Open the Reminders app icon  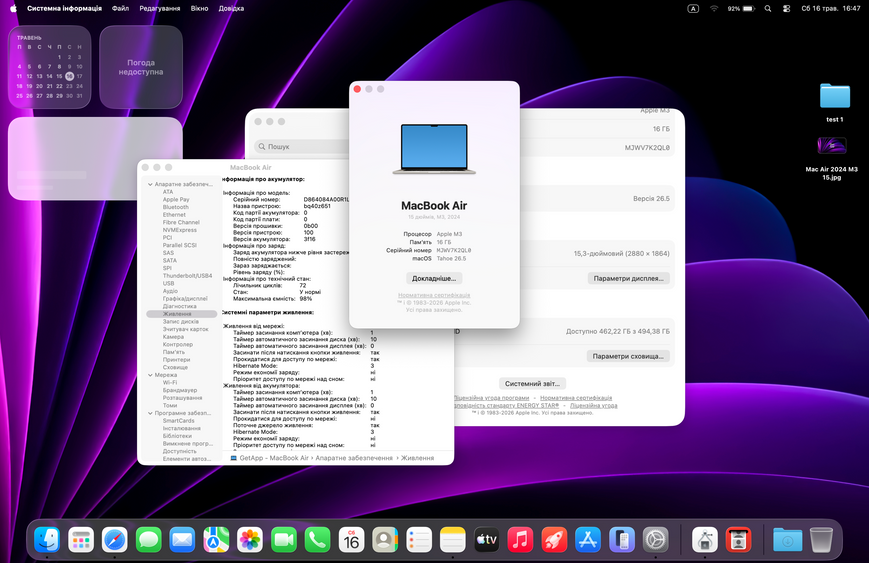point(419,539)
